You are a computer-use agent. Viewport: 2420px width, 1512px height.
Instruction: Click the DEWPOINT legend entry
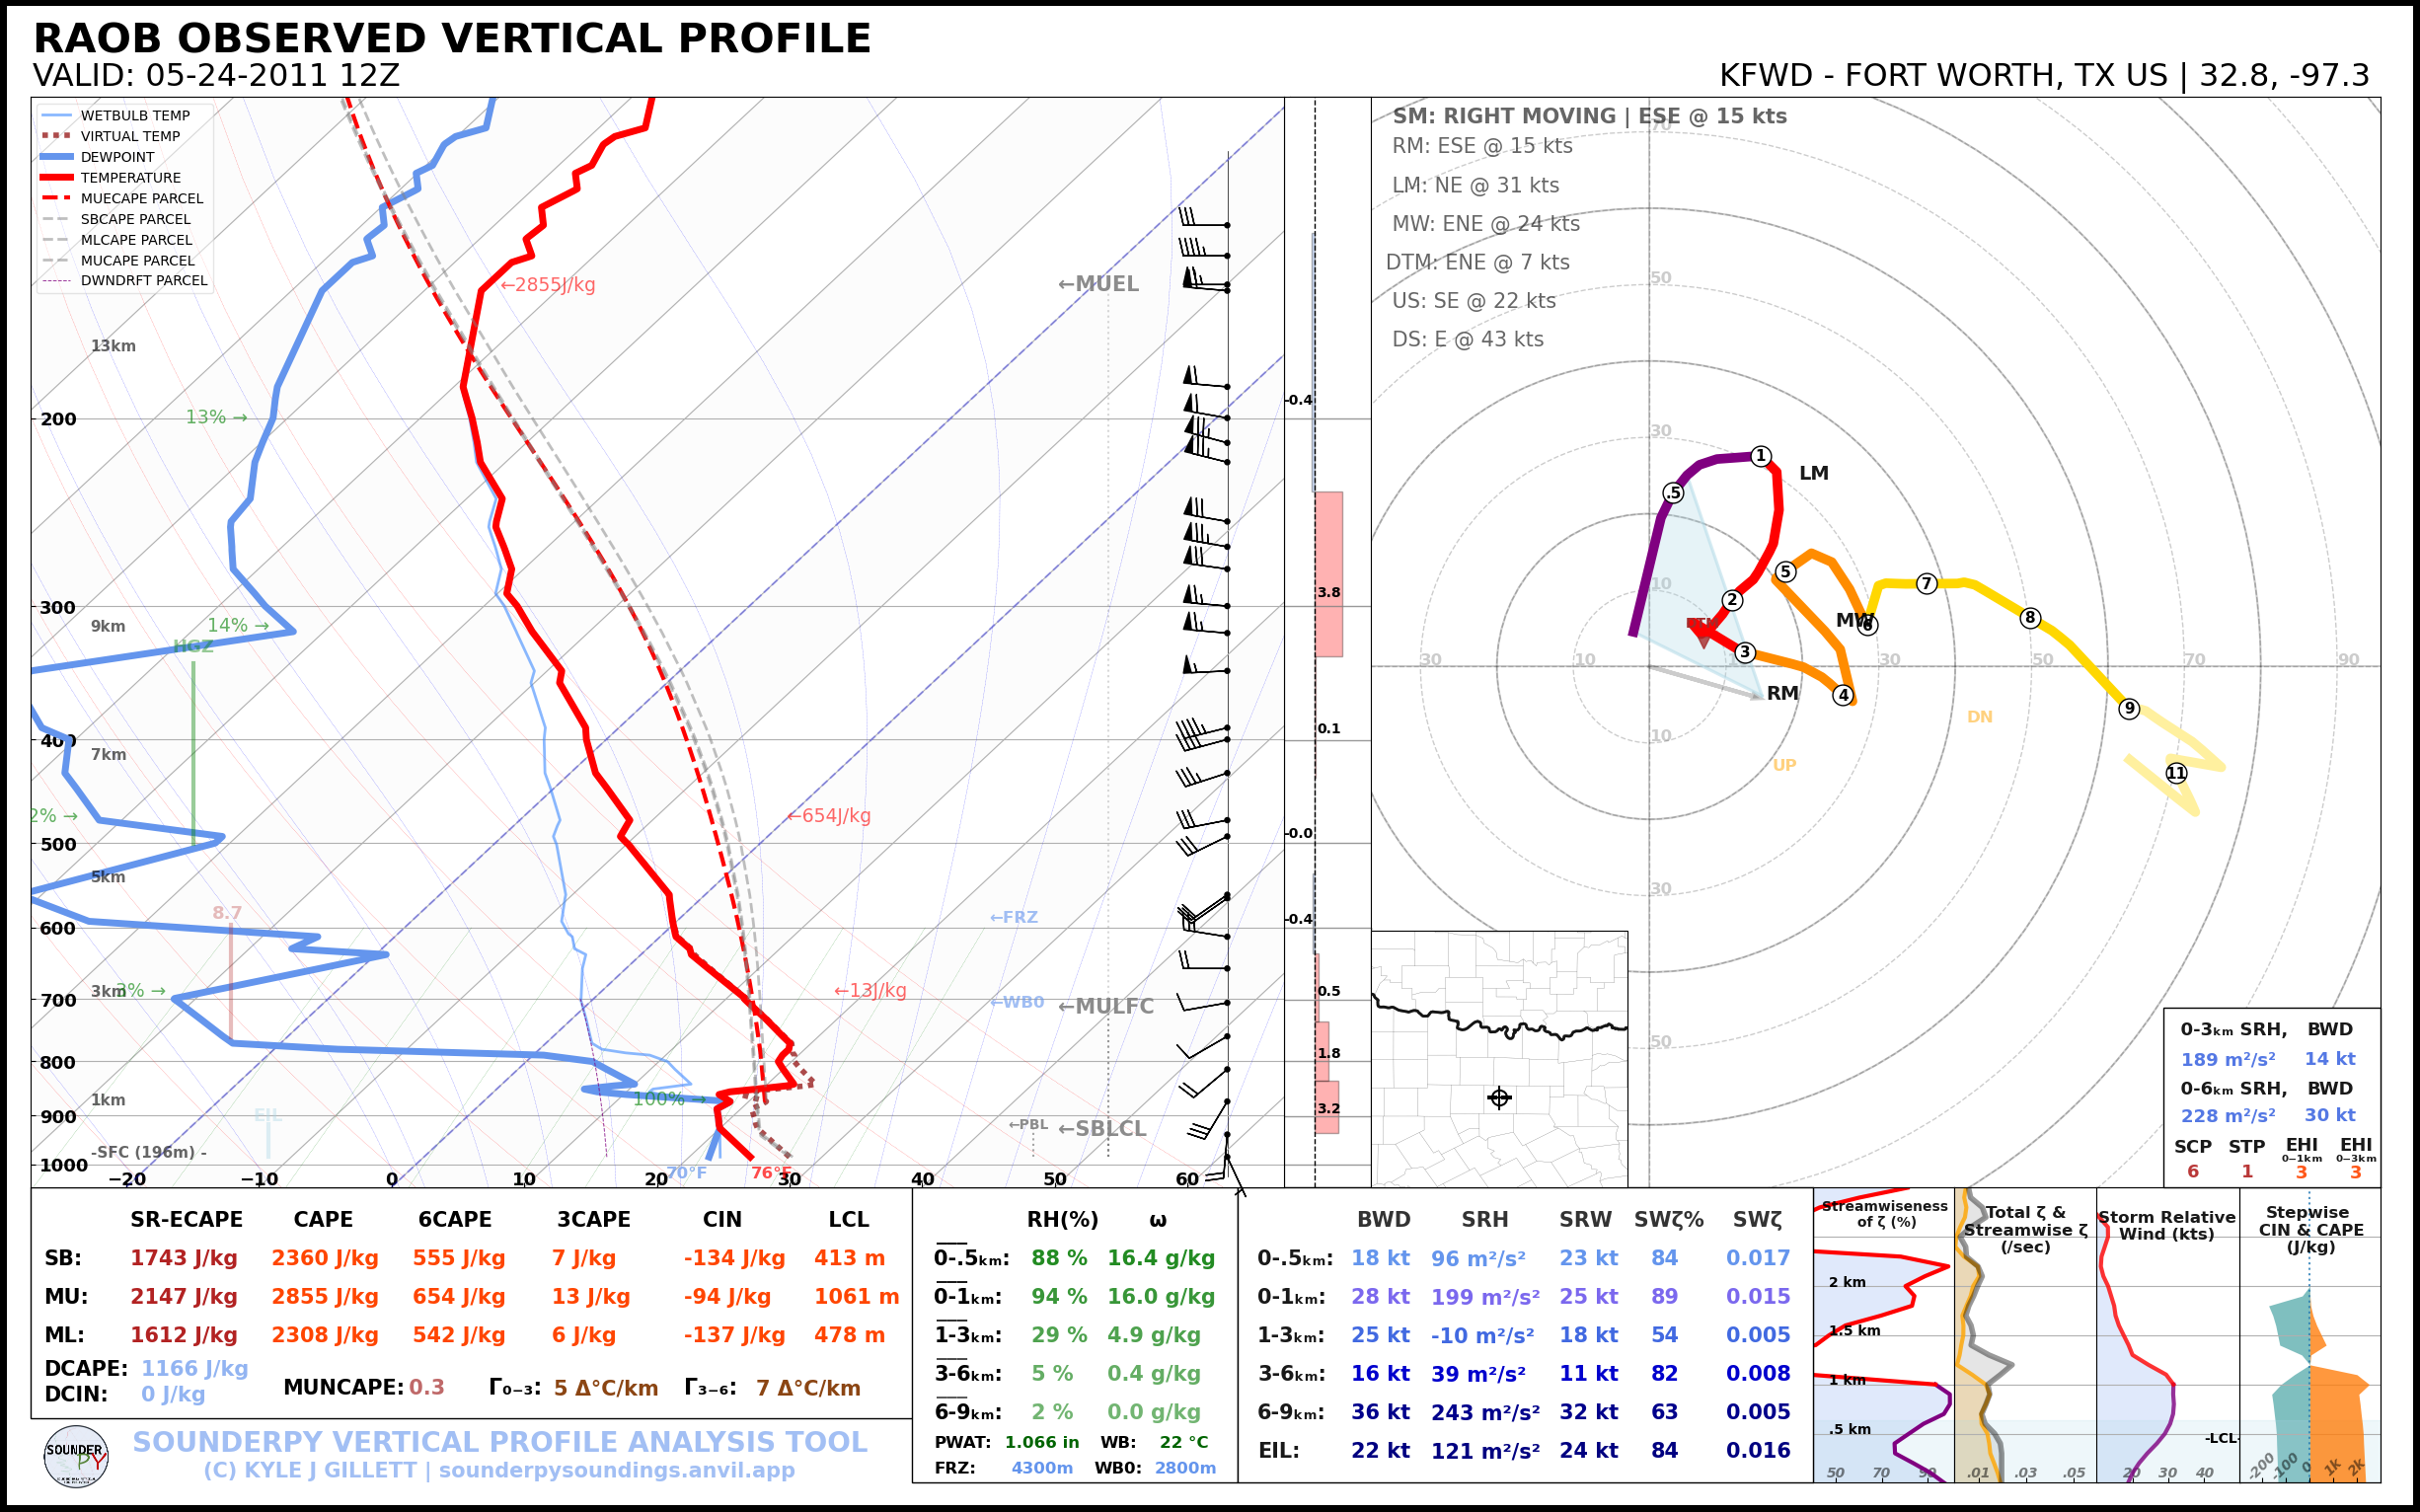tap(117, 157)
